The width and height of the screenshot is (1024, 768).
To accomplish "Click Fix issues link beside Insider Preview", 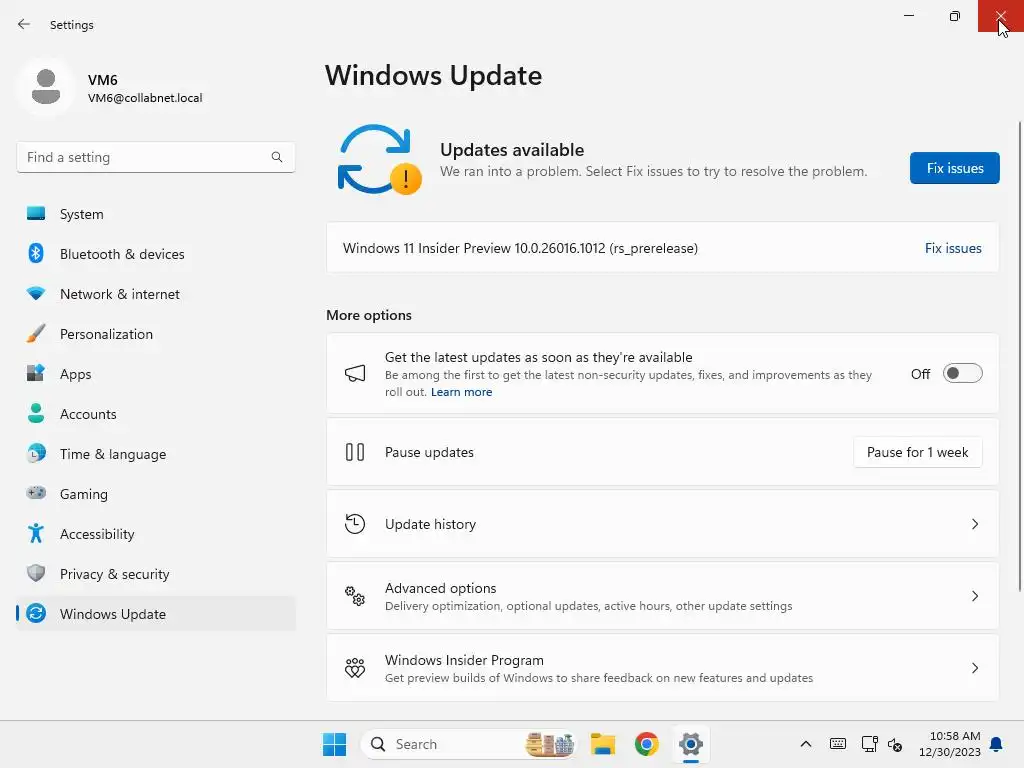I will (x=953, y=248).
